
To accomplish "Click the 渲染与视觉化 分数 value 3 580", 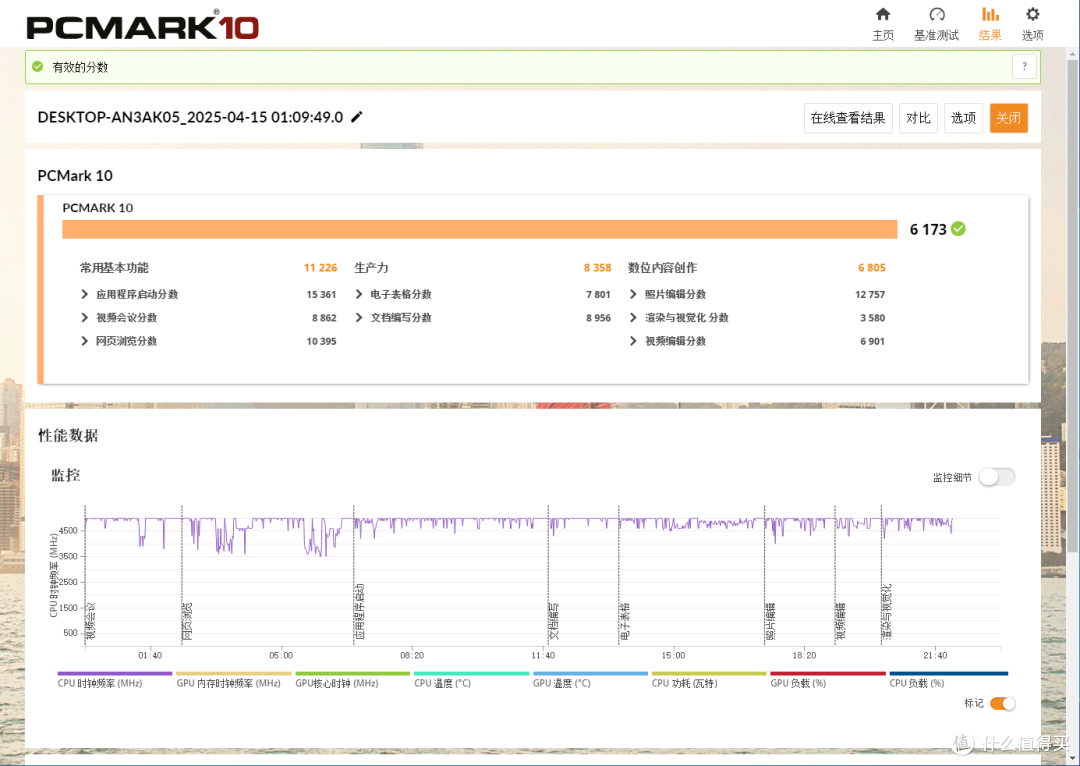I will click(x=873, y=318).
